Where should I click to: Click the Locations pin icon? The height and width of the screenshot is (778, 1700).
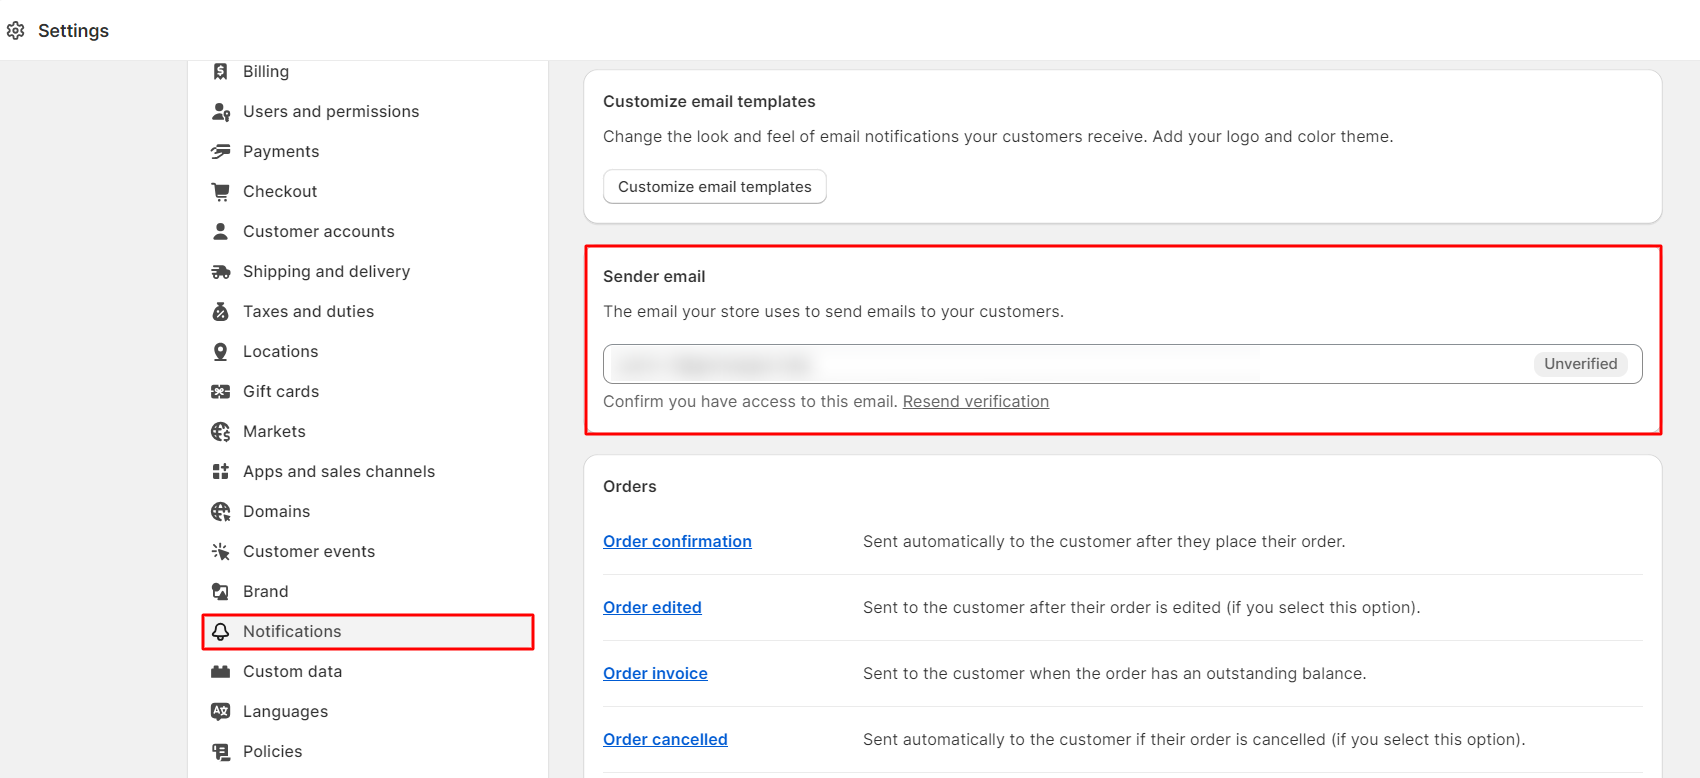click(221, 352)
